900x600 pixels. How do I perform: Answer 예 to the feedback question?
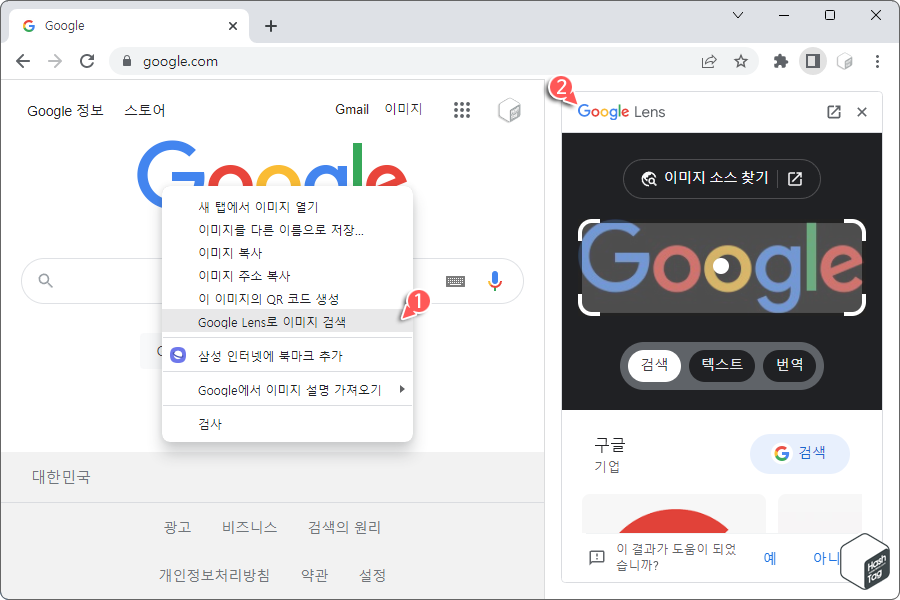[770, 558]
